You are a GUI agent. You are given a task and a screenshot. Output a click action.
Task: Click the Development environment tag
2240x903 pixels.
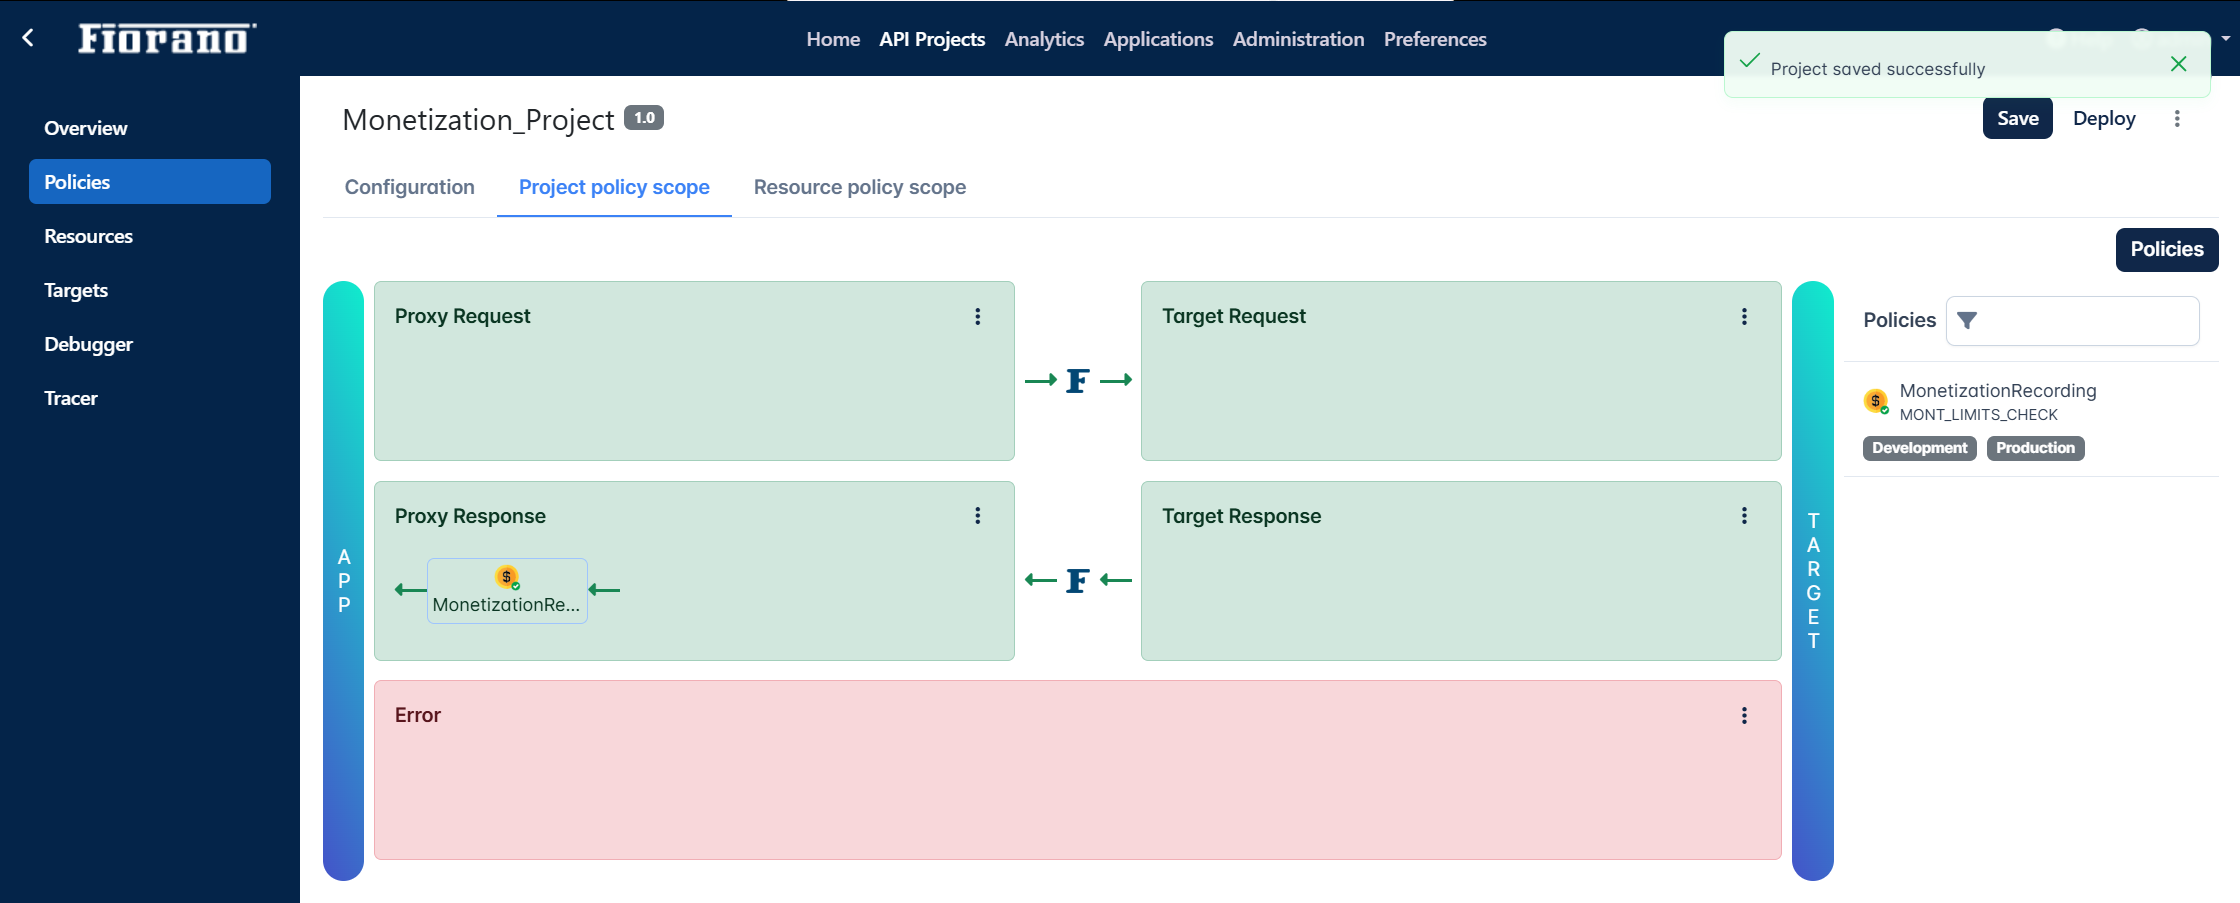coord(1919,448)
